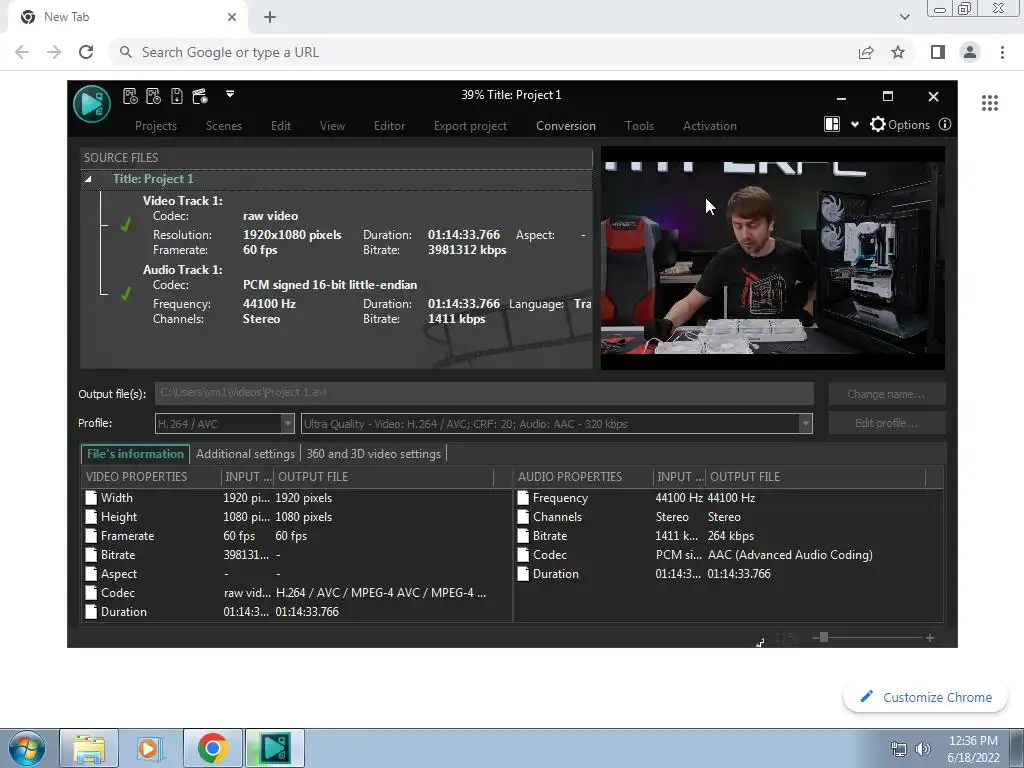This screenshot has width=1024, height=768.
Task: Click the zoom in plus button
Action: [930, 638]
